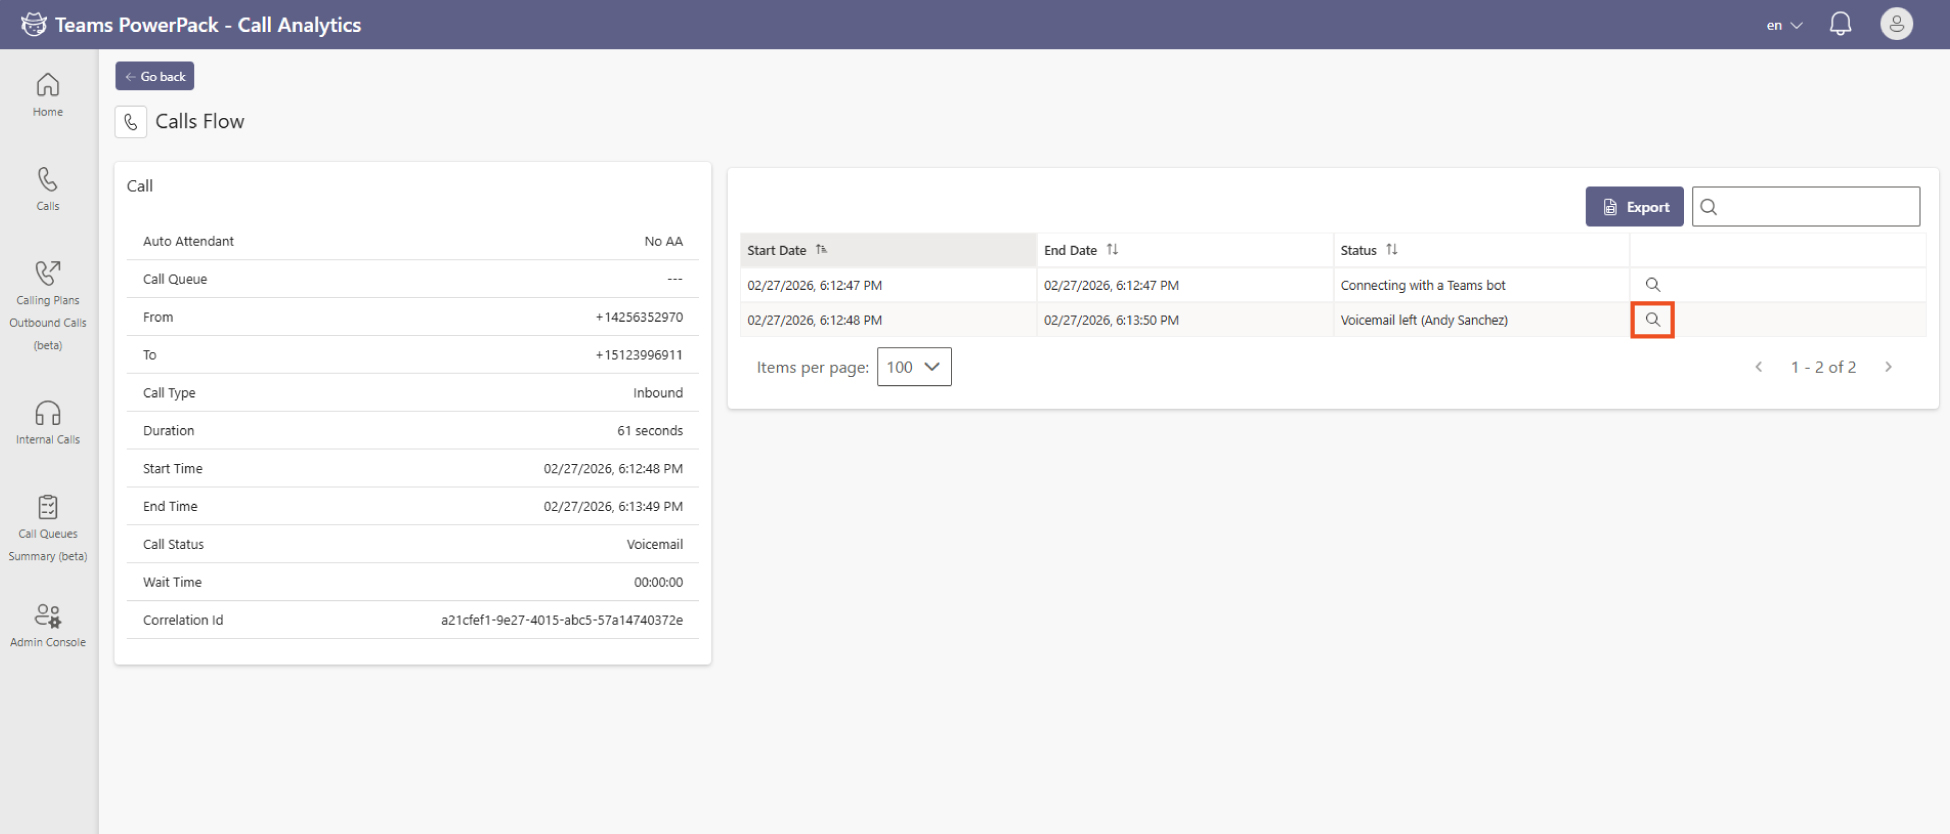The width and height of the screenshot is (1950, 834).
Task: Go to previous page of results
Action: coord(1758,367)
